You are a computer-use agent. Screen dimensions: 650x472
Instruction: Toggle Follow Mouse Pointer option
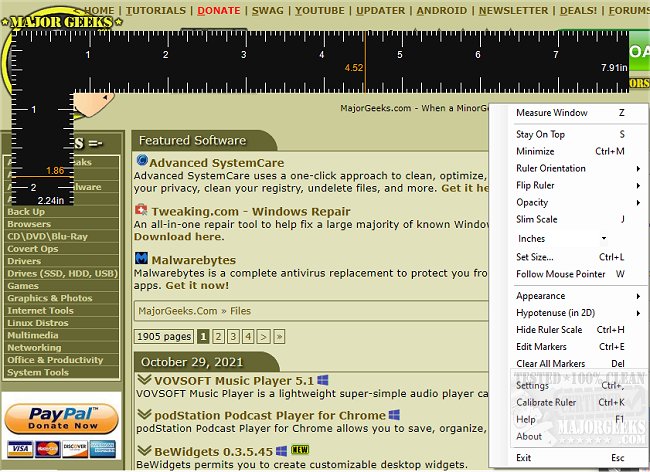coord(570,274)
